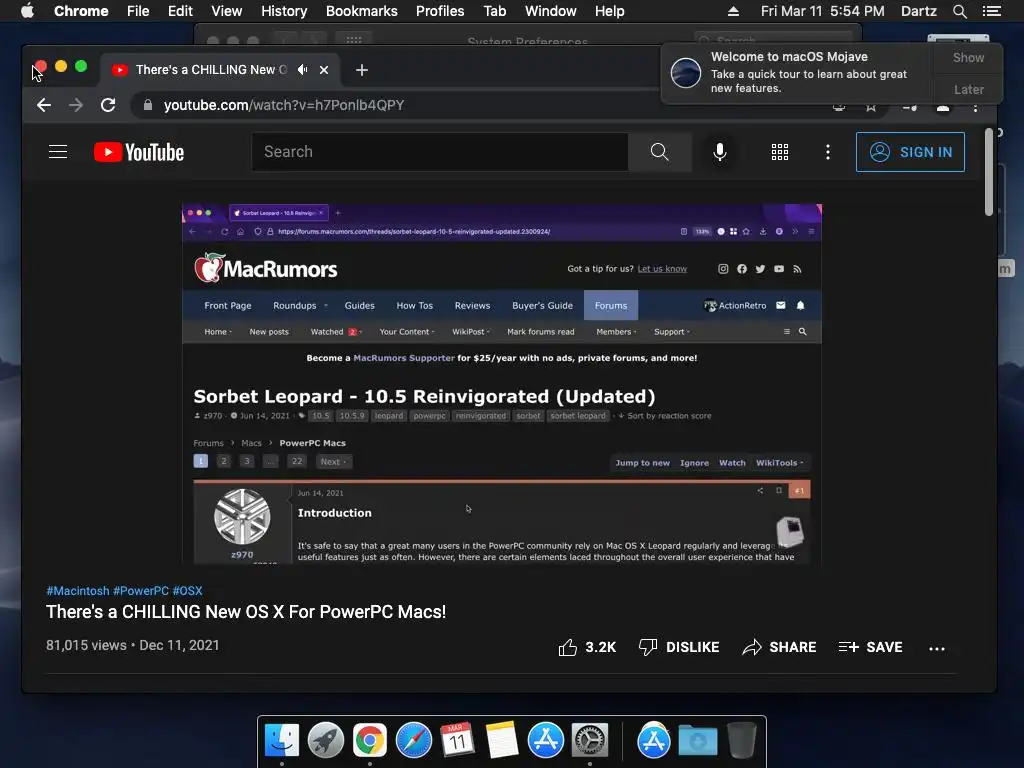Close the YouTube tab
1024x768 pixels.
pyautogui.click(x=324, y=70)
